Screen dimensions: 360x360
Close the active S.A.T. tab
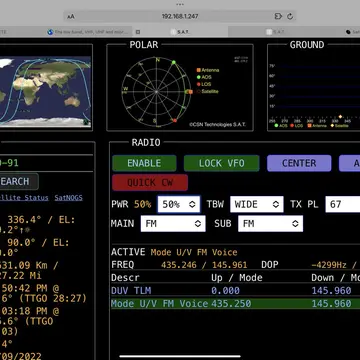(138, 32)
